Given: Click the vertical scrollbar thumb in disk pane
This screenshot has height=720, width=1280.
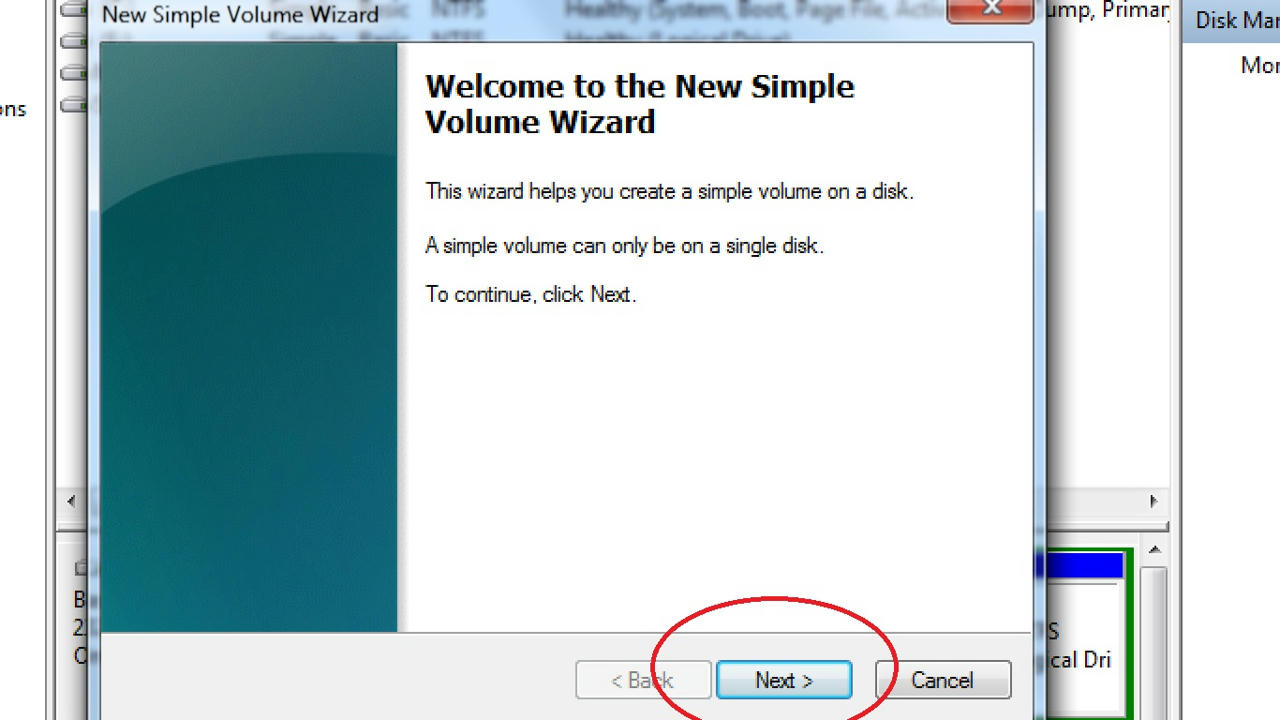Looking at the screenshot, I should tap(1153, 642).
